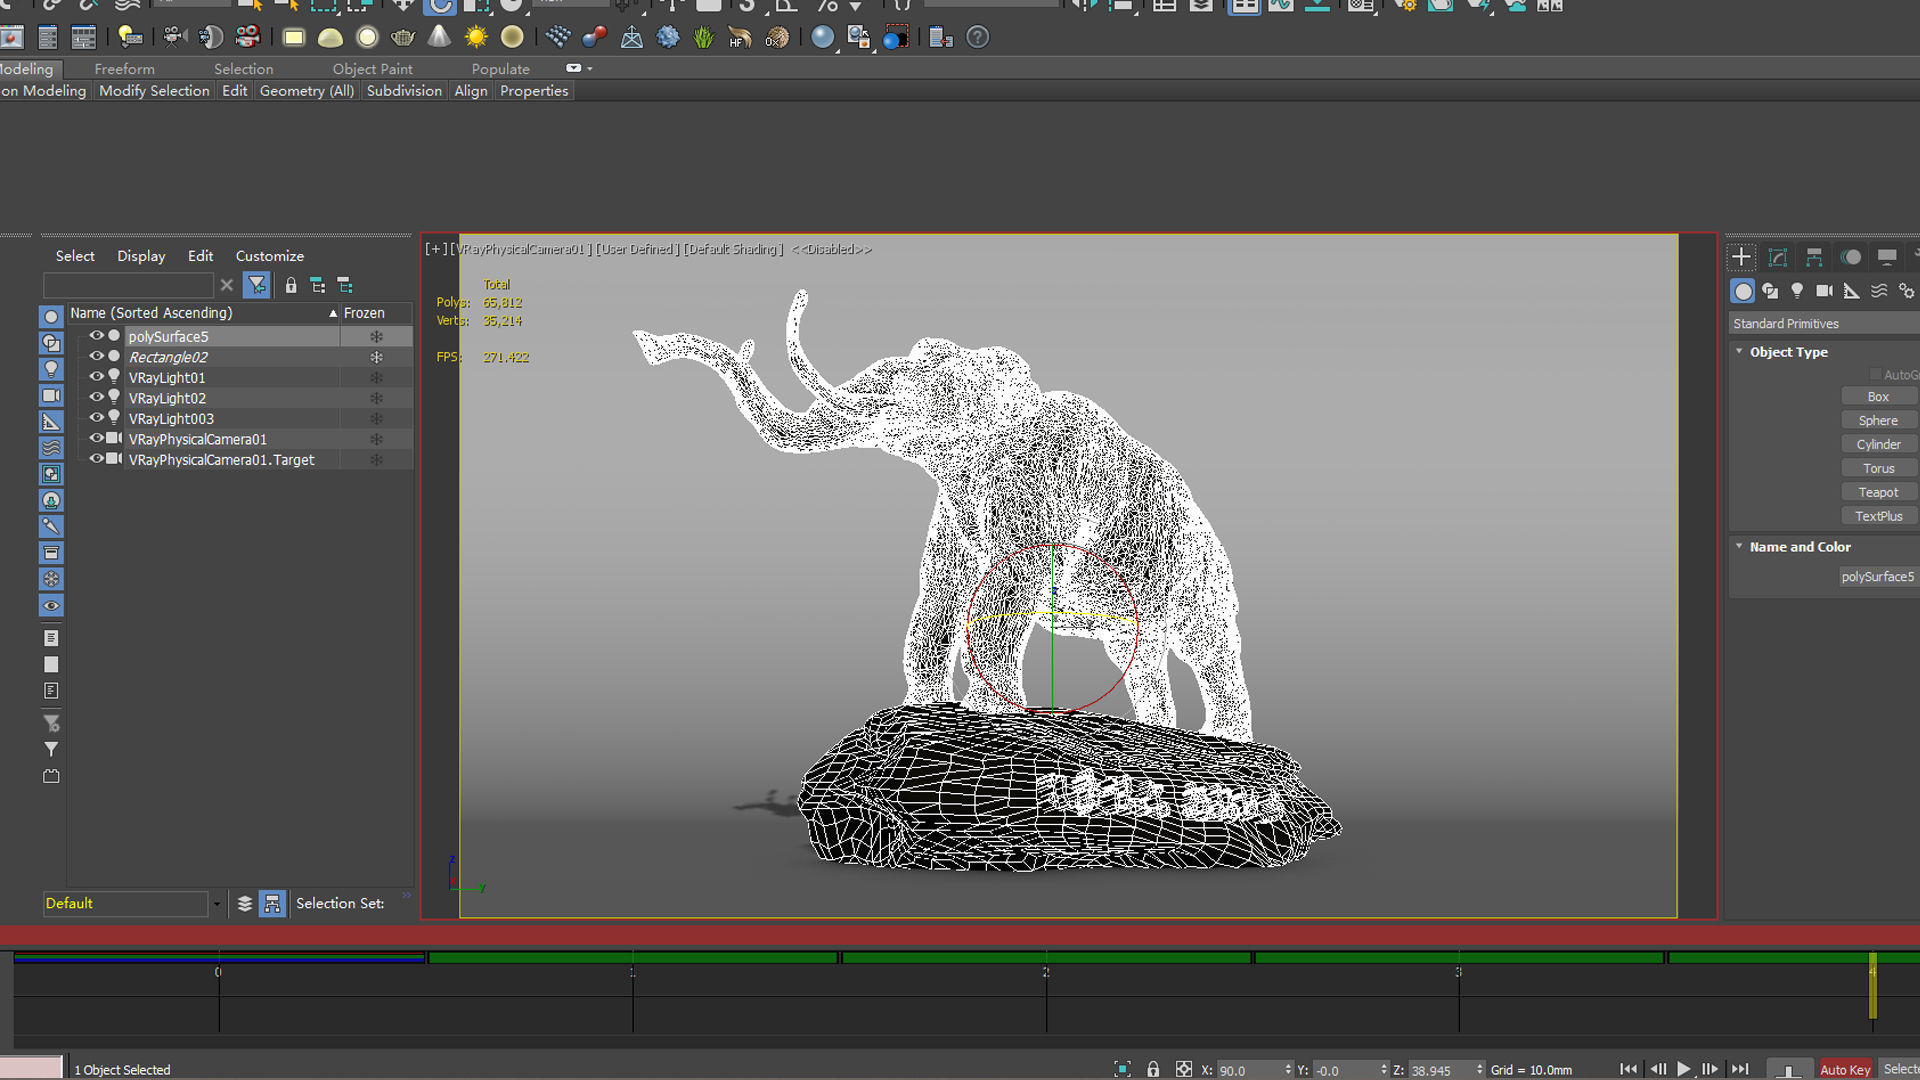Toggle display helpers filter in Scene Explorer
This screenshot has height=1080, width=1920.
tap(51, 422)
